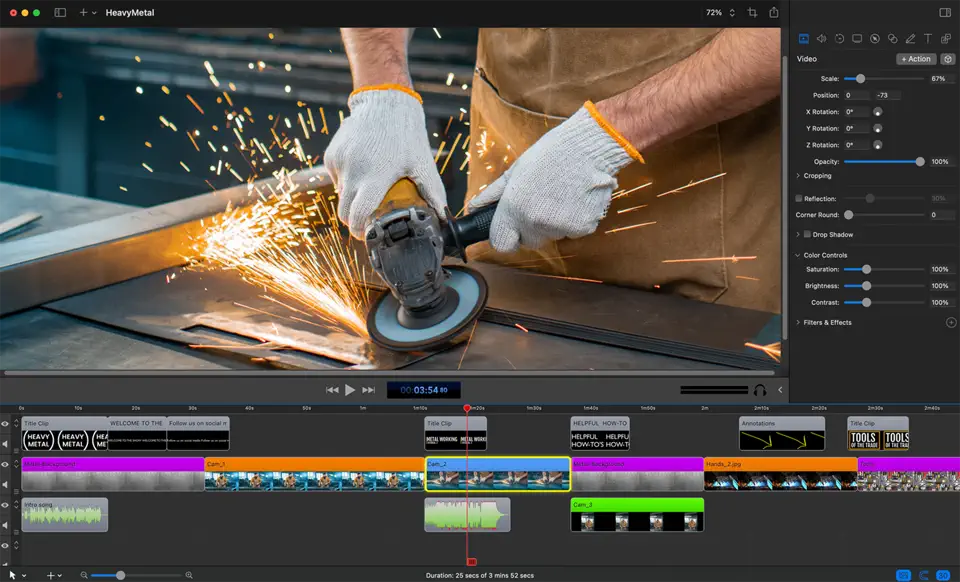Click the Corner Round slider

tap(884, 215)
